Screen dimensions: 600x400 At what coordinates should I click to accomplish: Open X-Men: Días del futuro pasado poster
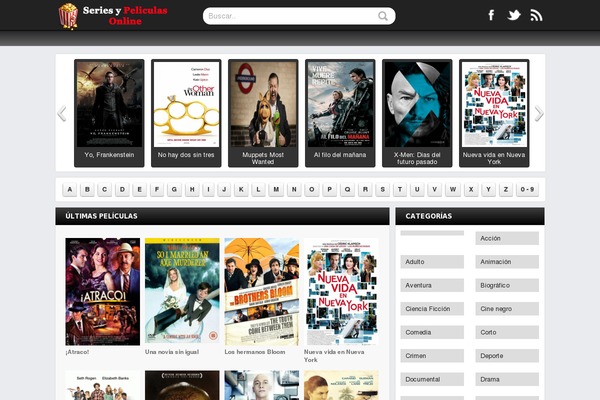(417, 104)
